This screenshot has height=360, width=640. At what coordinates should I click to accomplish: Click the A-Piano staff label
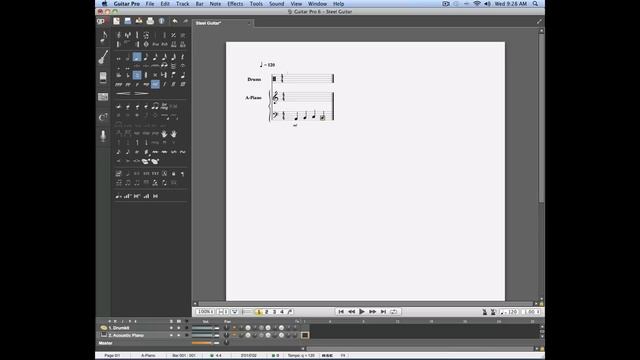(x=253, y=98)
